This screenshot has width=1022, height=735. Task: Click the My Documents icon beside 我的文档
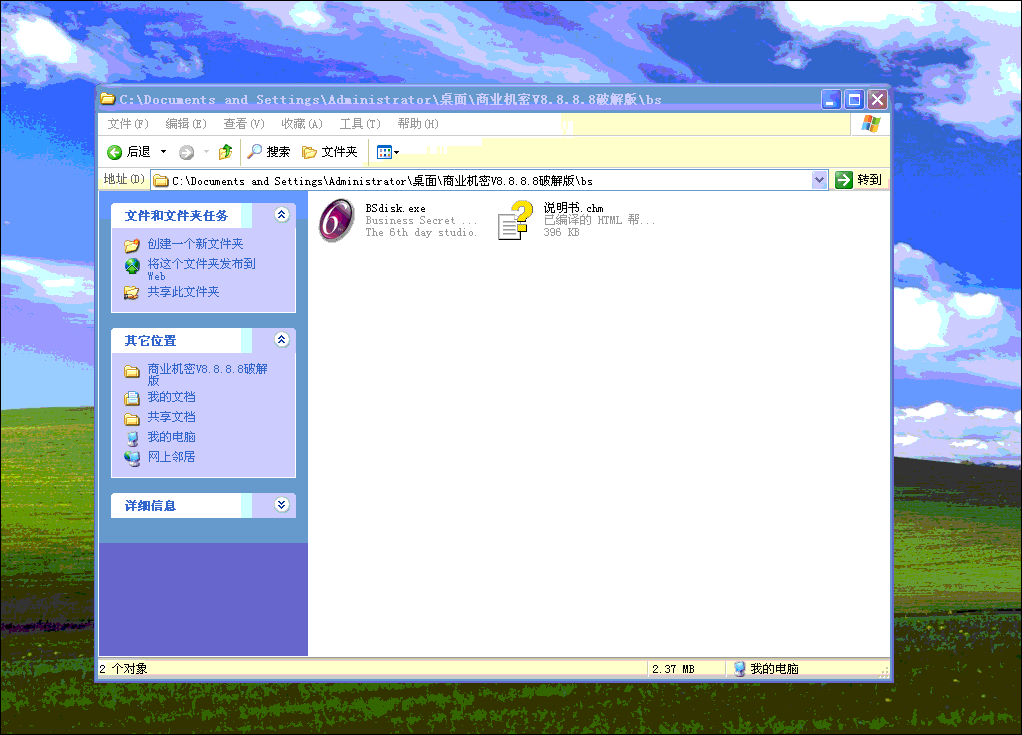tap(132, 398)
